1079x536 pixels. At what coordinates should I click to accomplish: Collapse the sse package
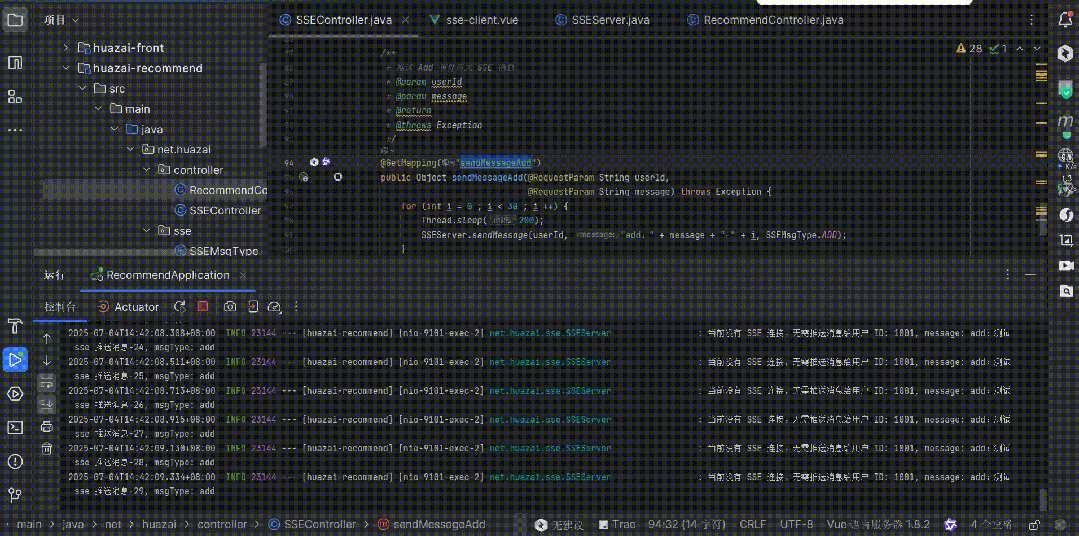point(147,231)
